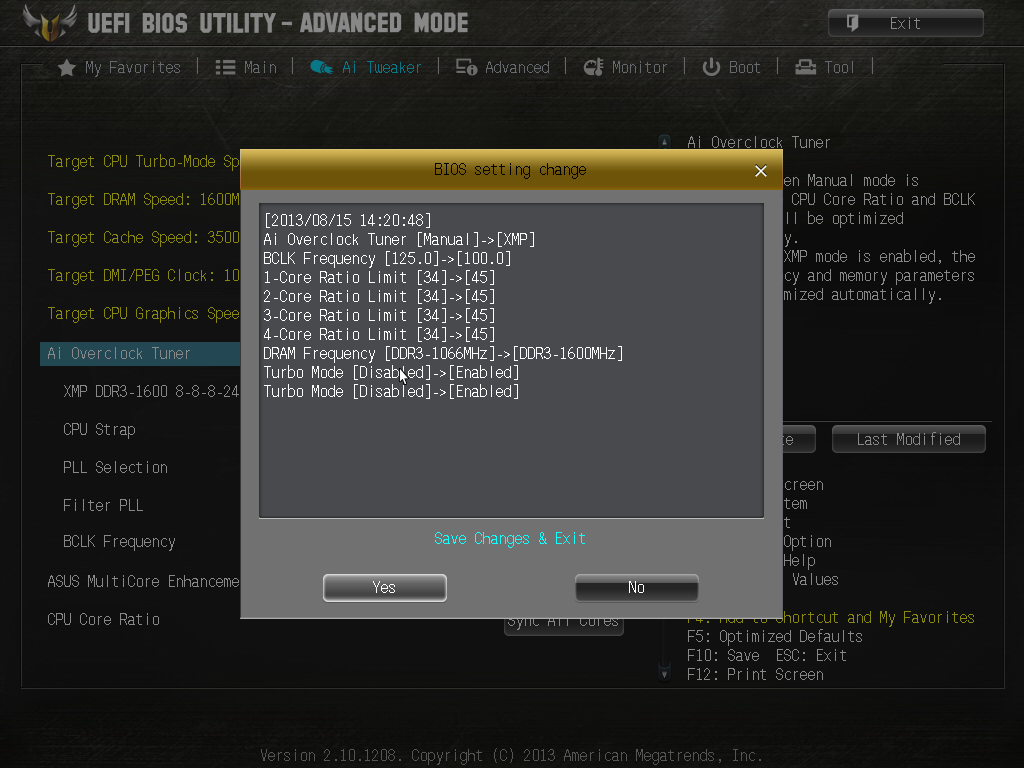Click the Ai Overclock Tuner Manual to XMP line
Screen dimensions: 1024x768
[400, 240]
